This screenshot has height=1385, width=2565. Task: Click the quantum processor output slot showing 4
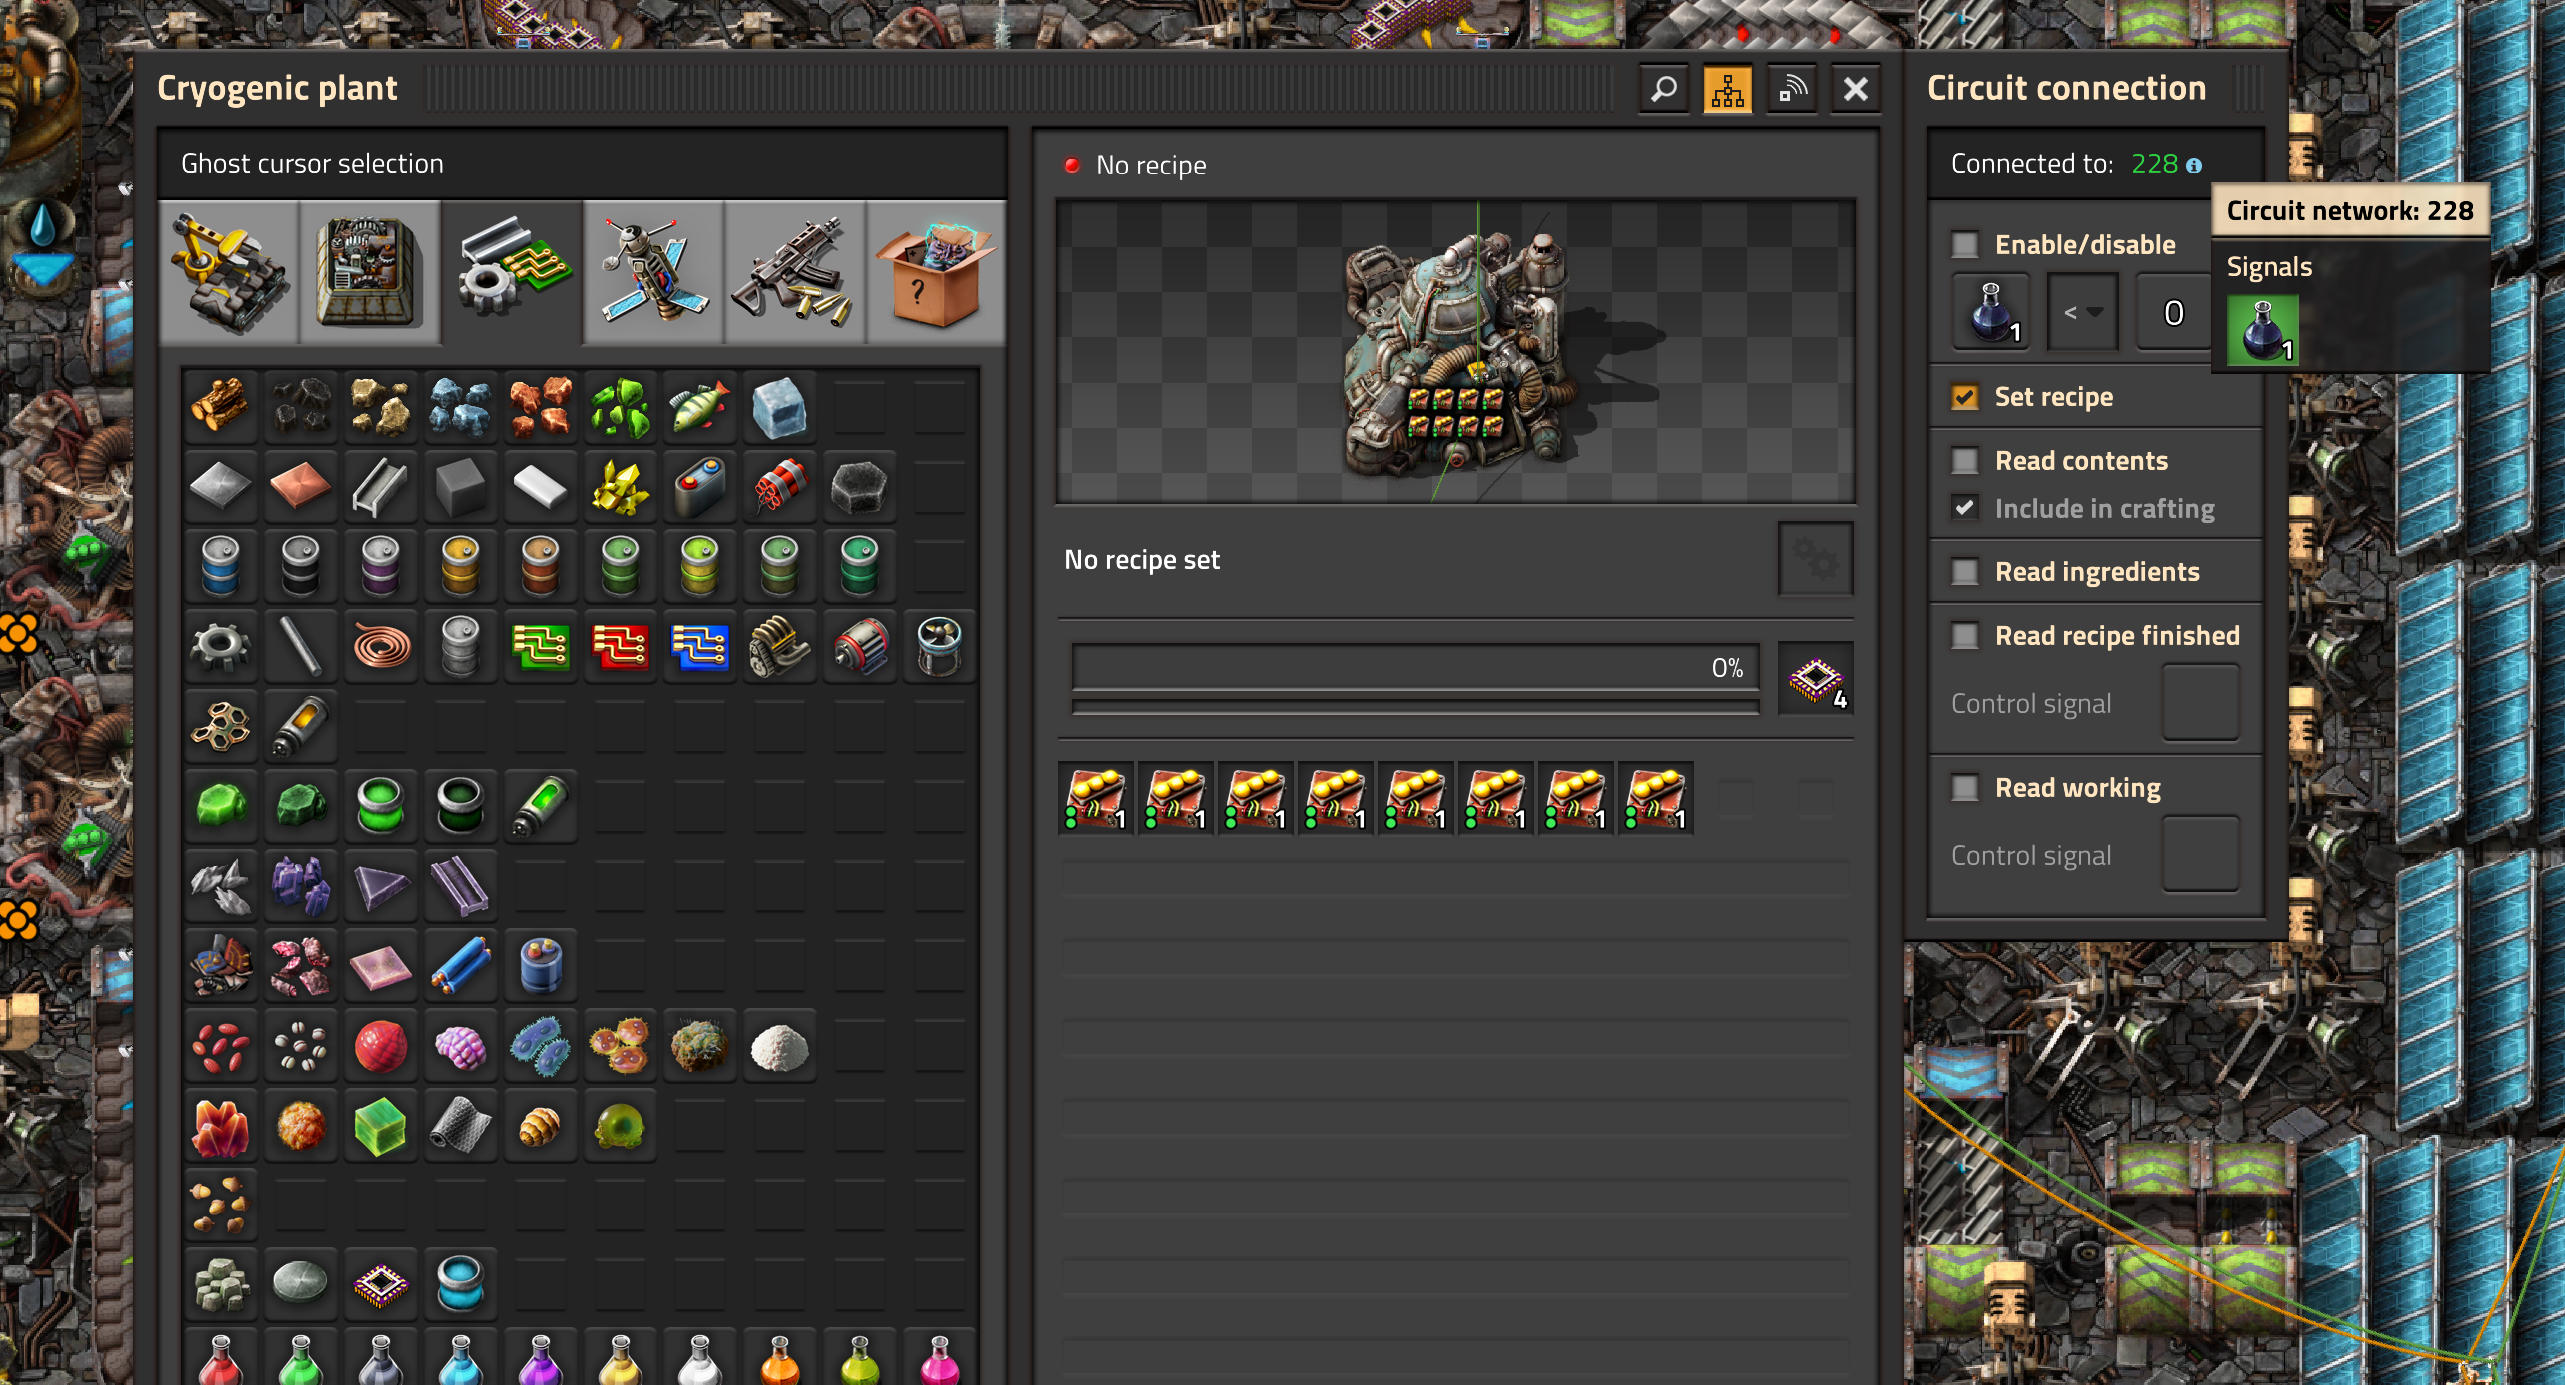click(x=1816, y=680)
